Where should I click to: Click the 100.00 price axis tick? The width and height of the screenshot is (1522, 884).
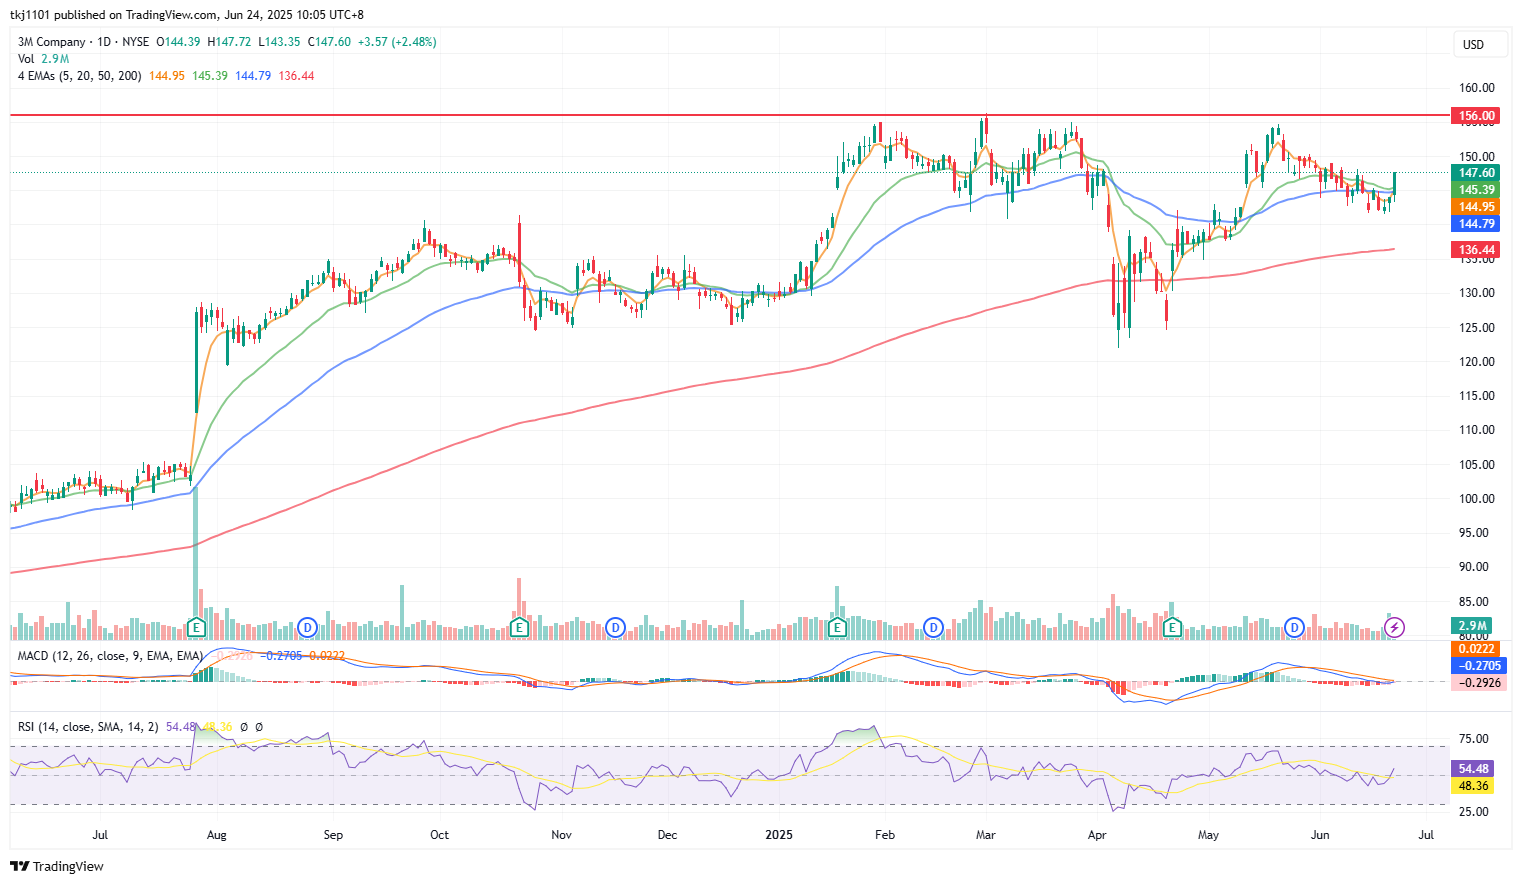point(1477,499)
